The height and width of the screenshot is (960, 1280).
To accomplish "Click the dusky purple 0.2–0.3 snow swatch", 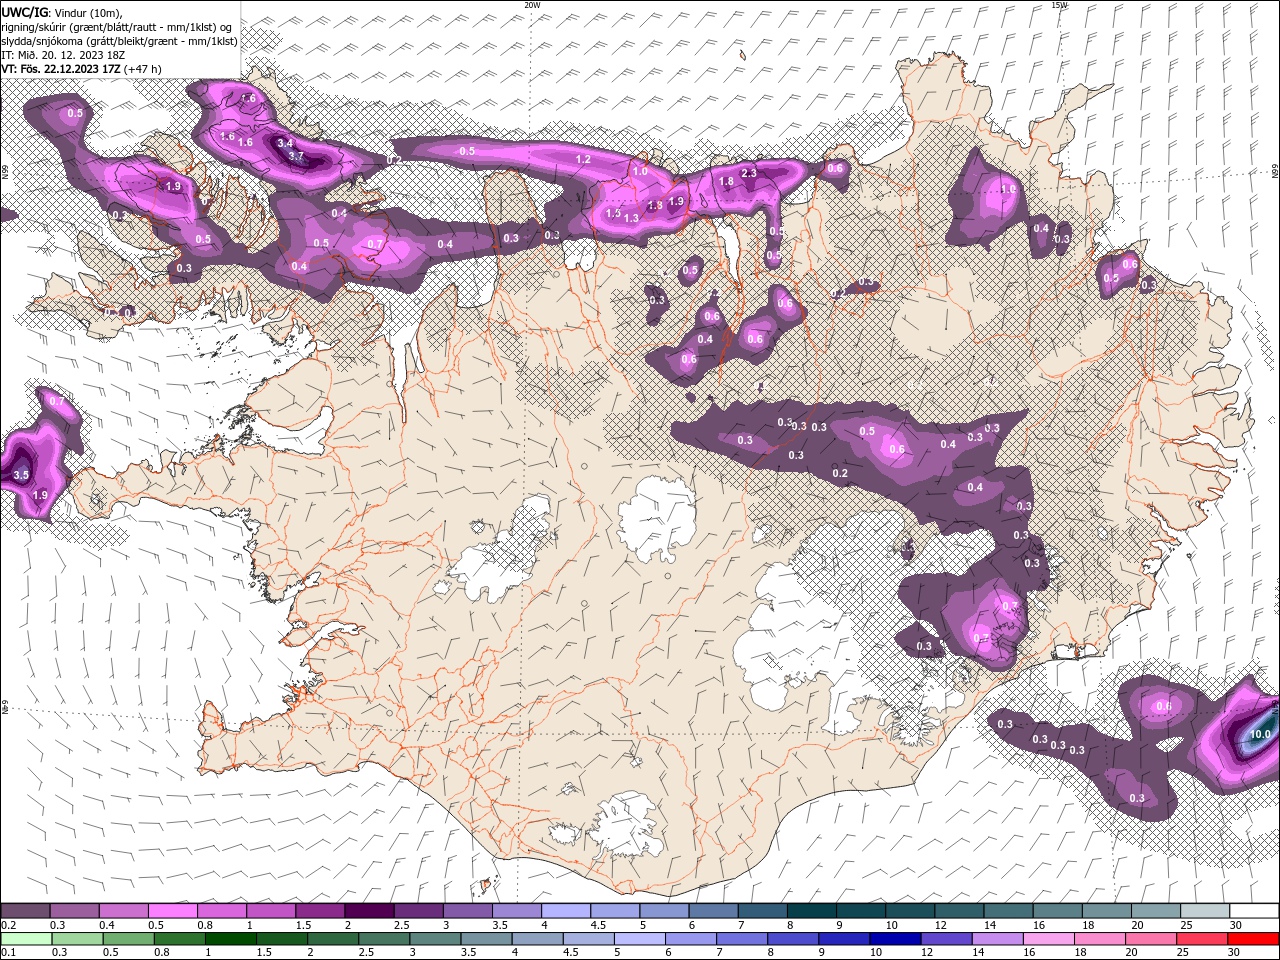I will coord(25,911).
